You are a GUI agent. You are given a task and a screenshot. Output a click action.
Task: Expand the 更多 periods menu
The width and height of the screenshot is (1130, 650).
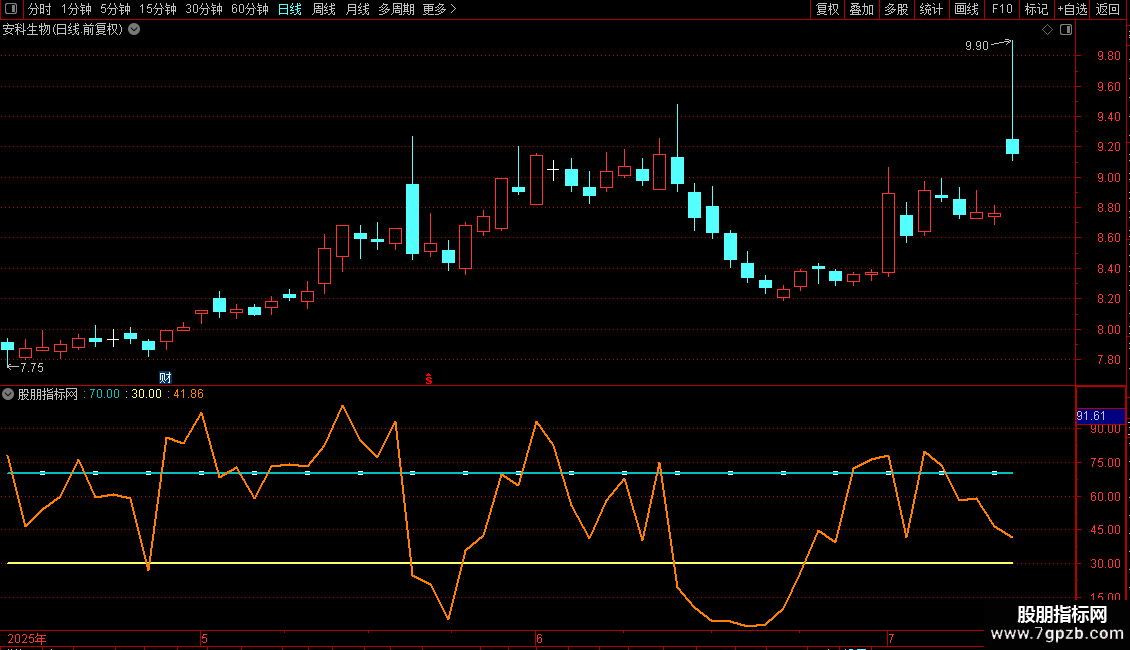(x=439, y=9)
